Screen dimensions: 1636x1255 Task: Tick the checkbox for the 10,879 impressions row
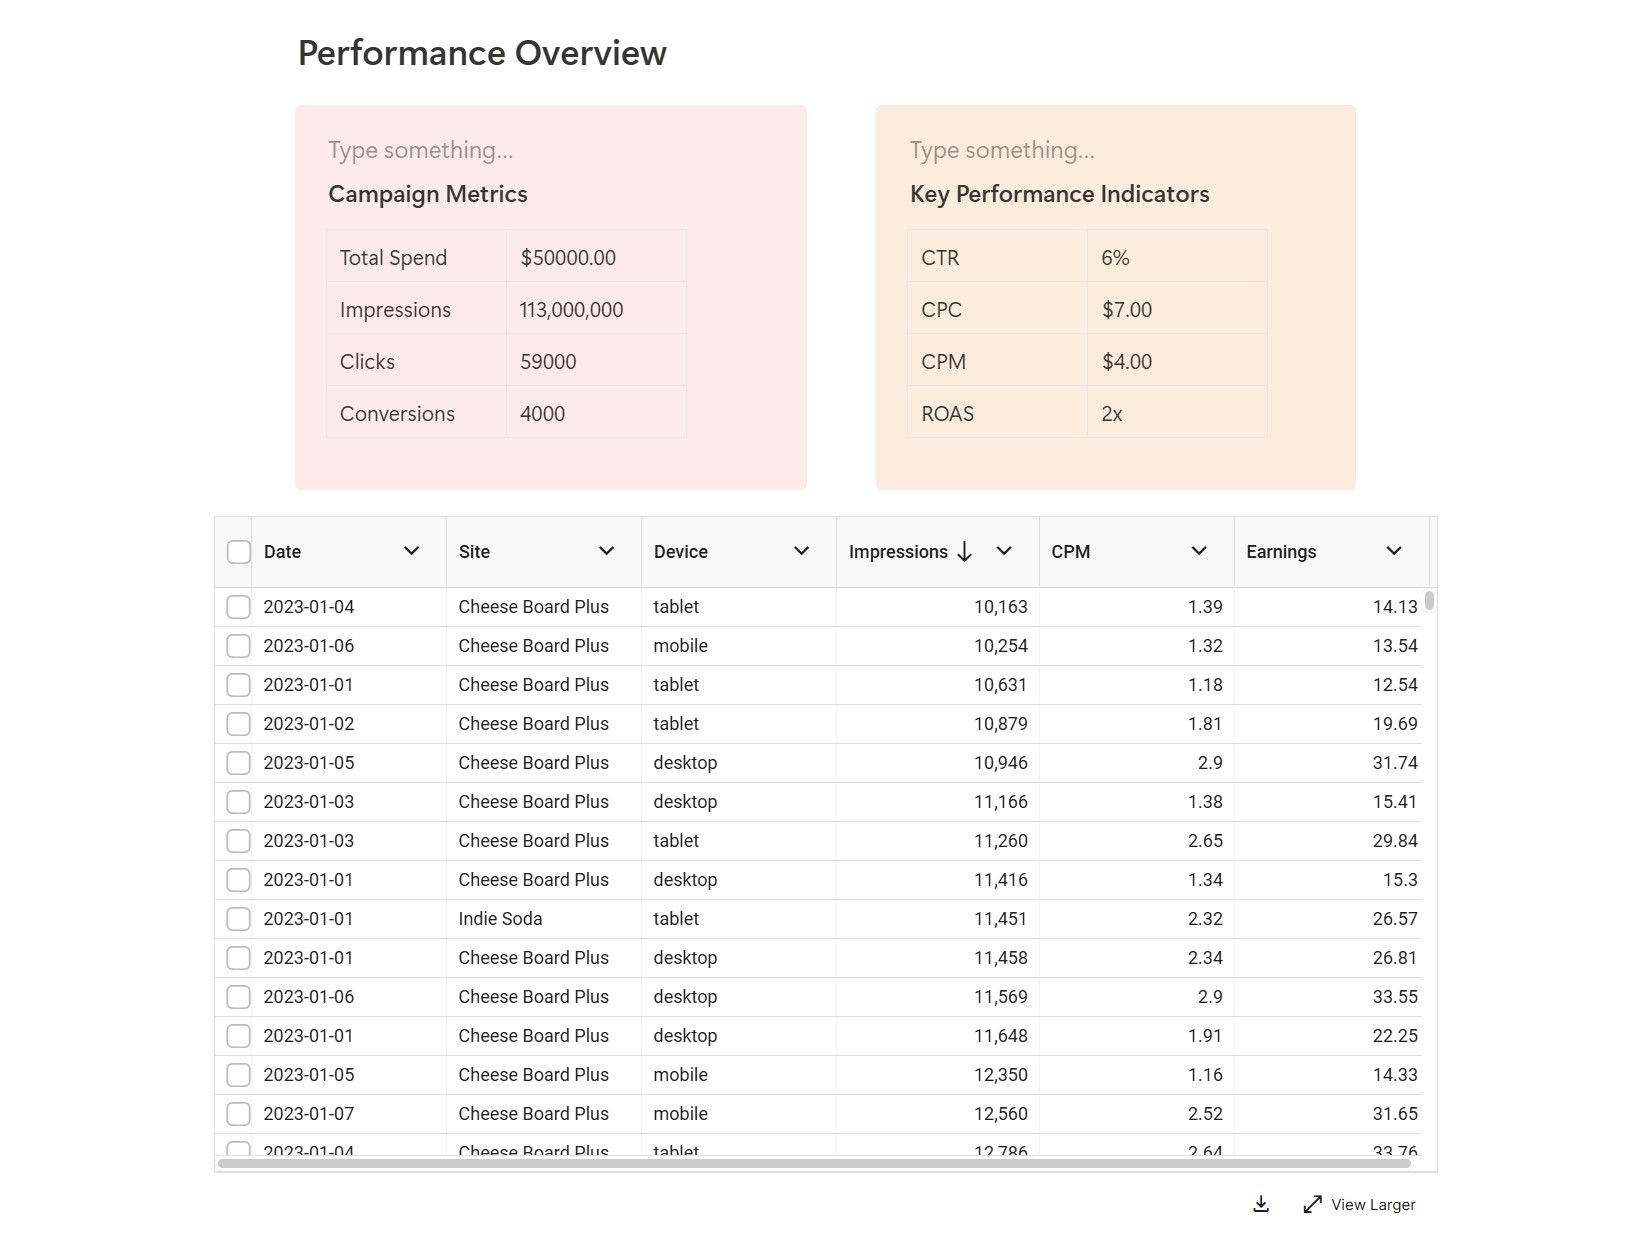click(x=238, y=724)
